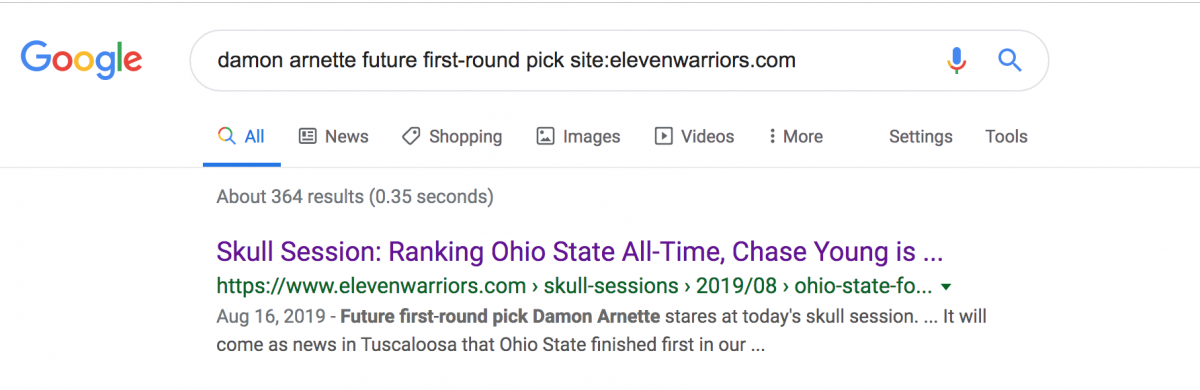Click the Google logo
Screen dimensions: 1200x390
coord(81,60)
